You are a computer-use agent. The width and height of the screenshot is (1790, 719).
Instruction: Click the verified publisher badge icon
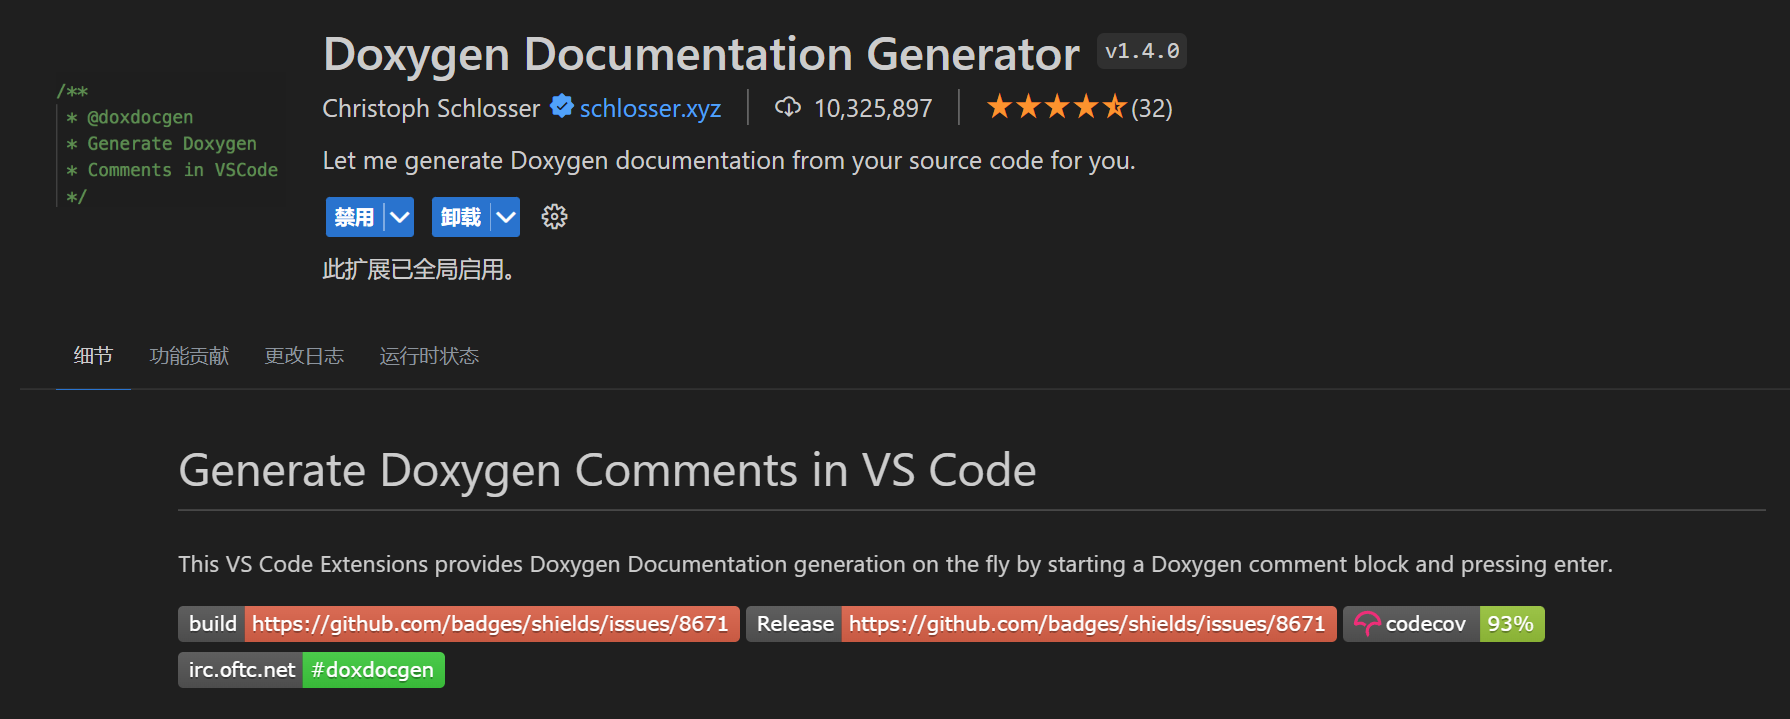tap(562, 106)
